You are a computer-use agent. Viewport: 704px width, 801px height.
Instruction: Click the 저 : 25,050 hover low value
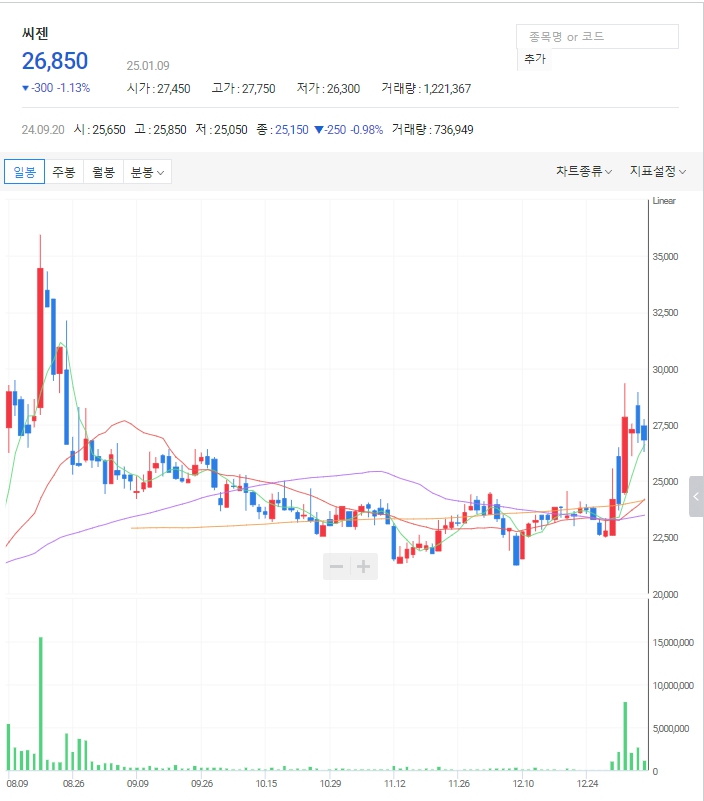pyautogui.click(x=221, y=130)
